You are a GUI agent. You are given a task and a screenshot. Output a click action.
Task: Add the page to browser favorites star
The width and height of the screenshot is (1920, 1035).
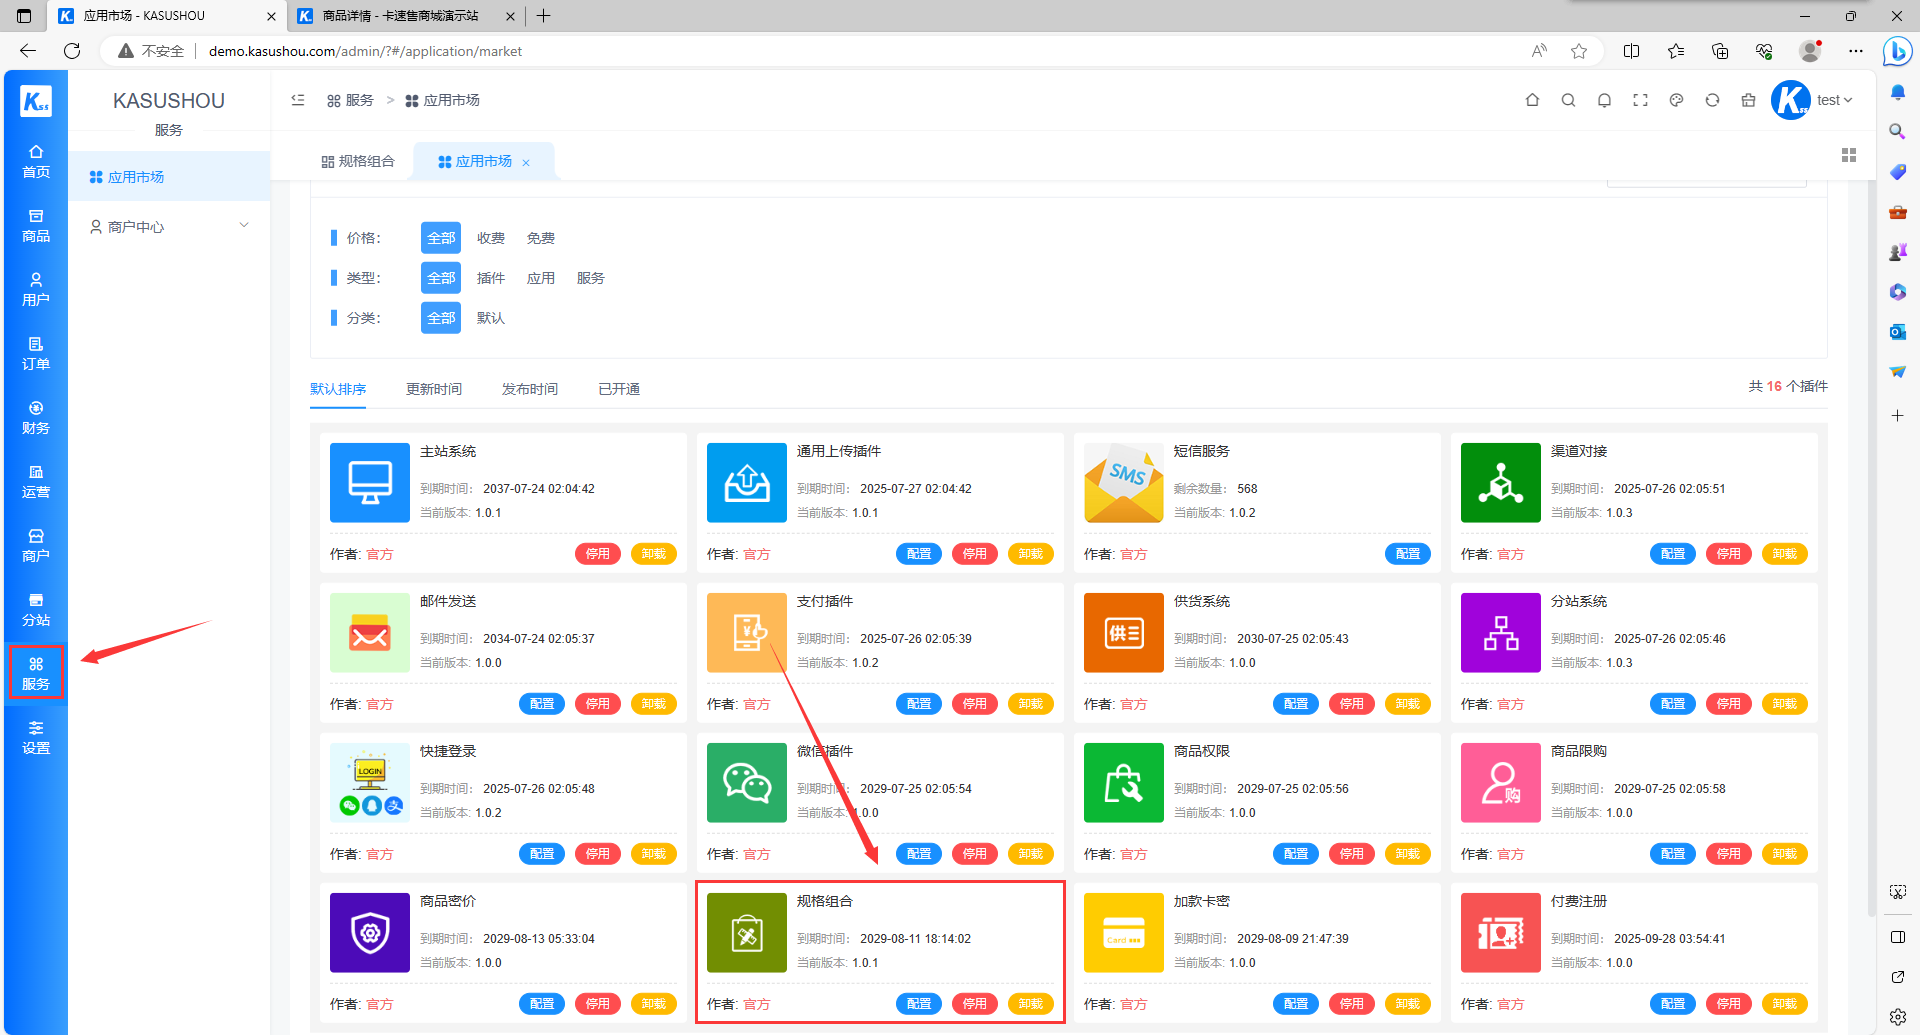point(1579,51)
